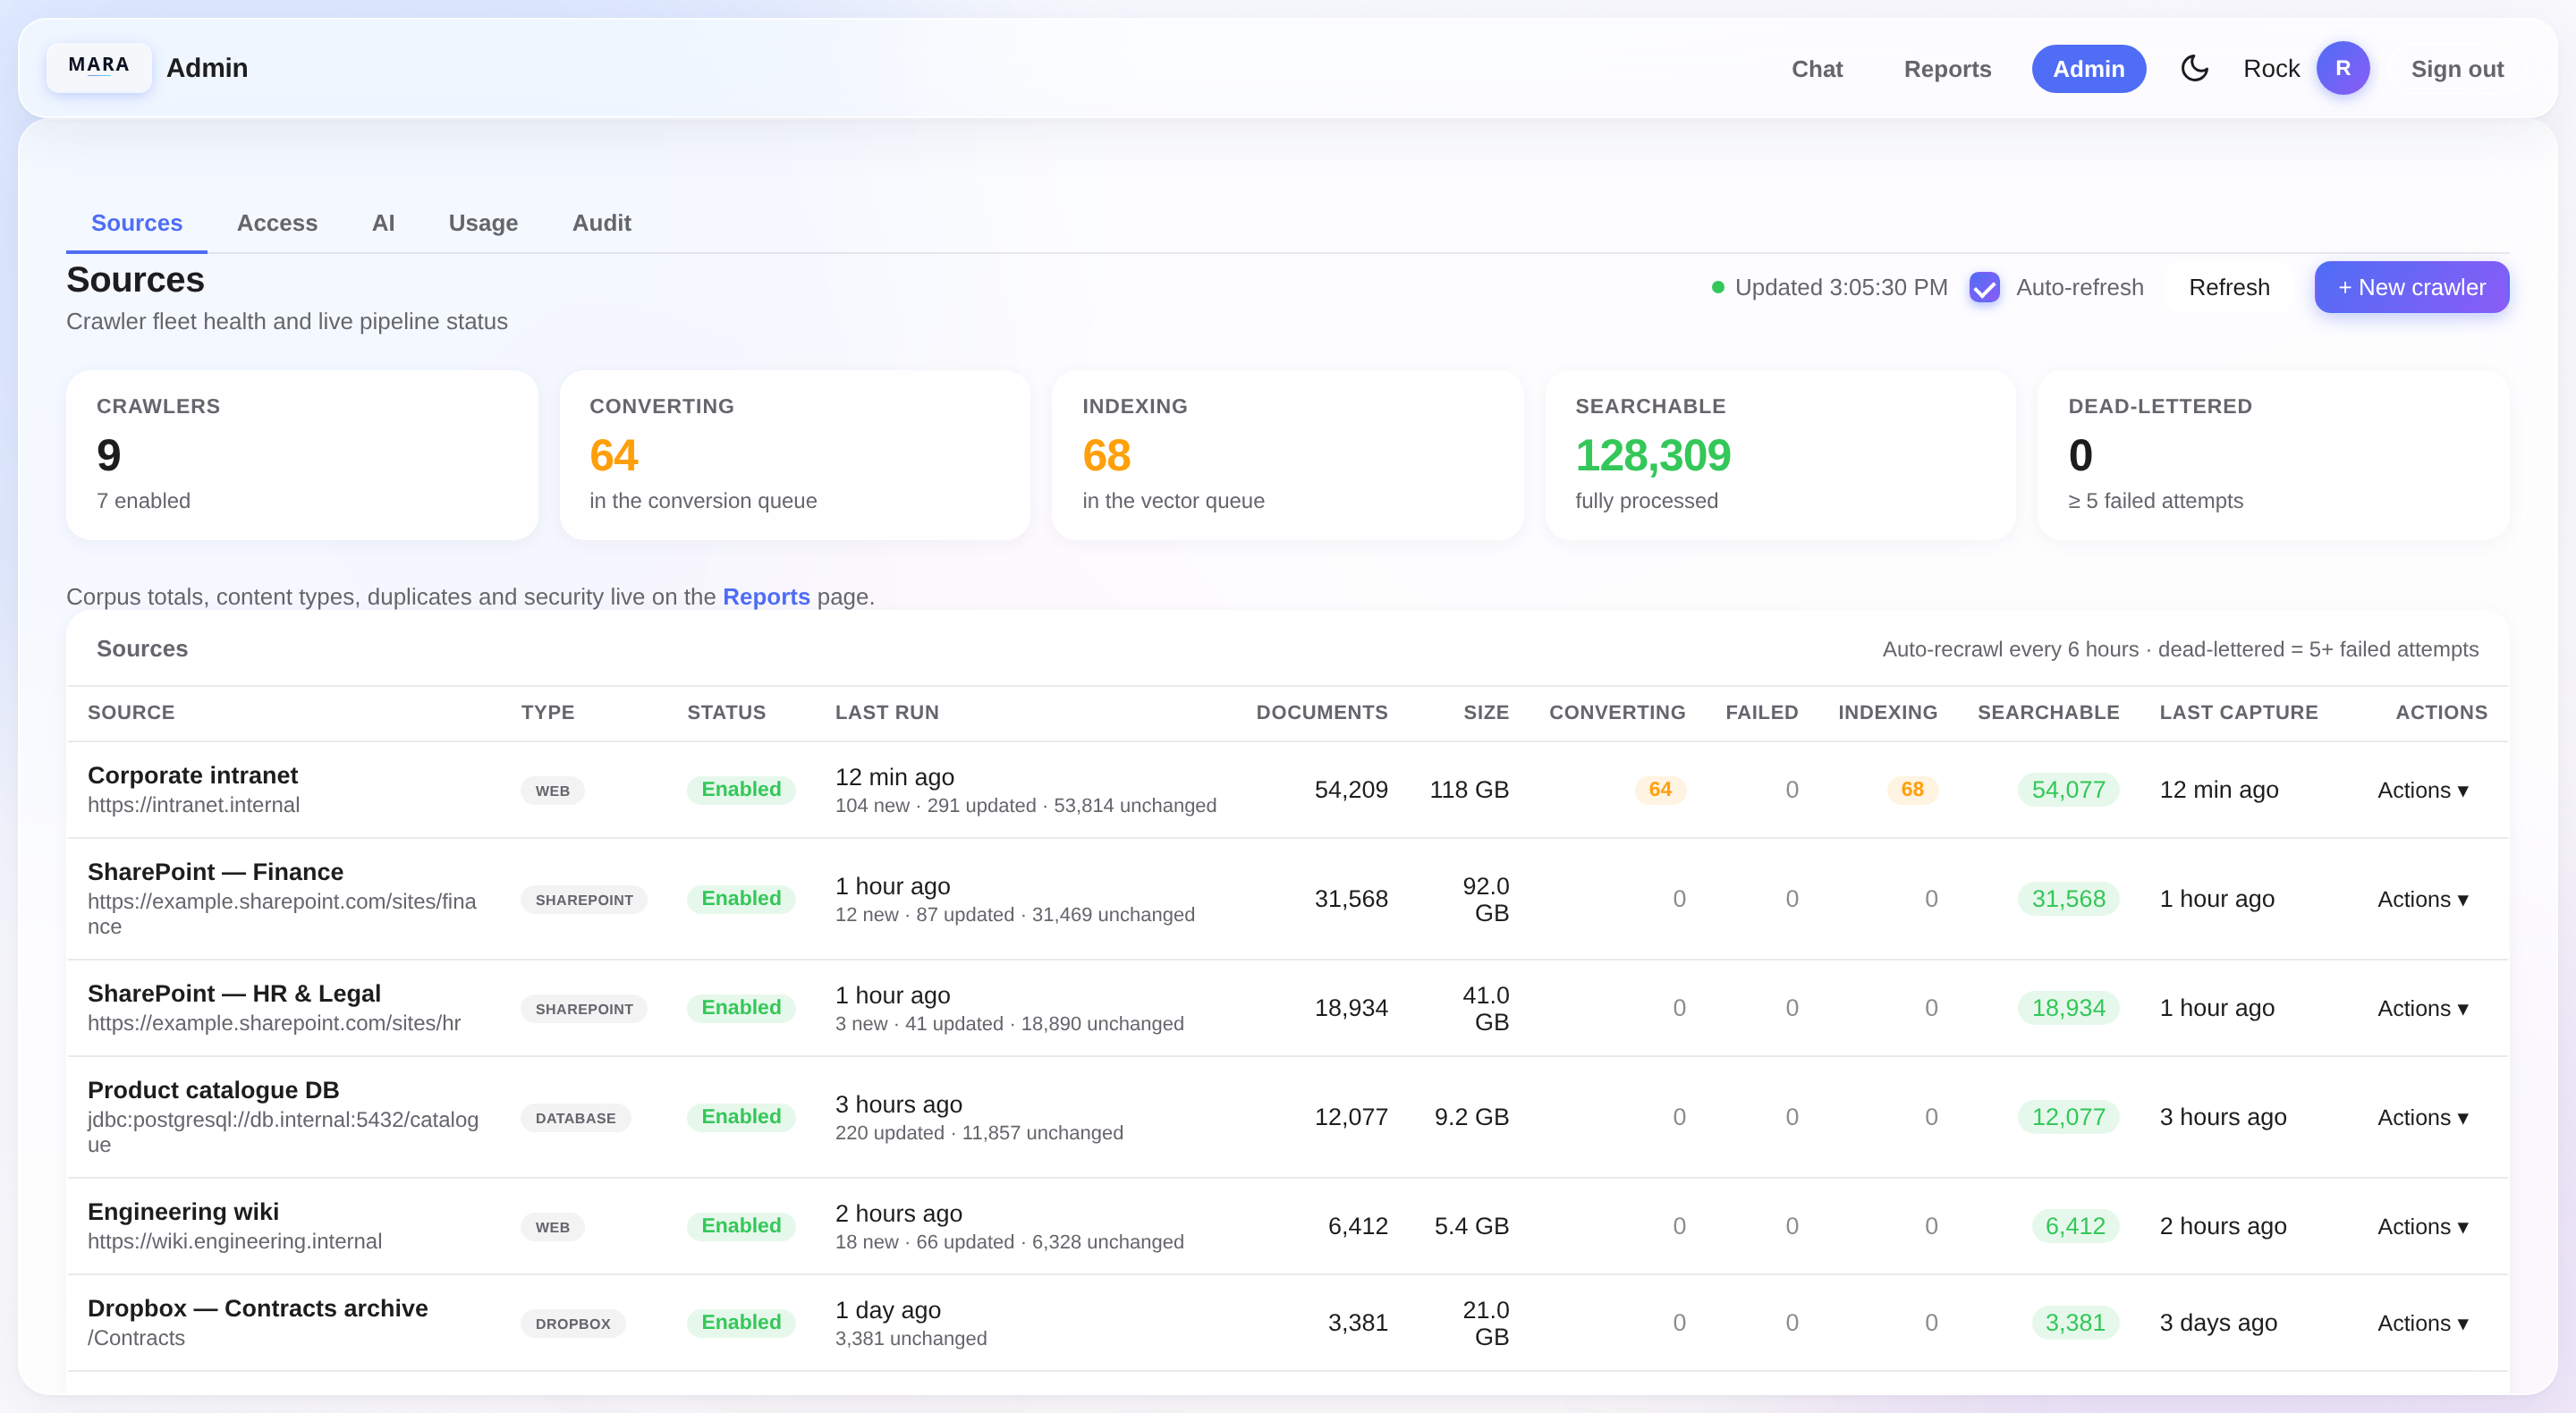The height and width of the screenshot is (1413, 2576).
Task: Click the STATUS column header
Action: pyautogui.click(x=726, y=713)
